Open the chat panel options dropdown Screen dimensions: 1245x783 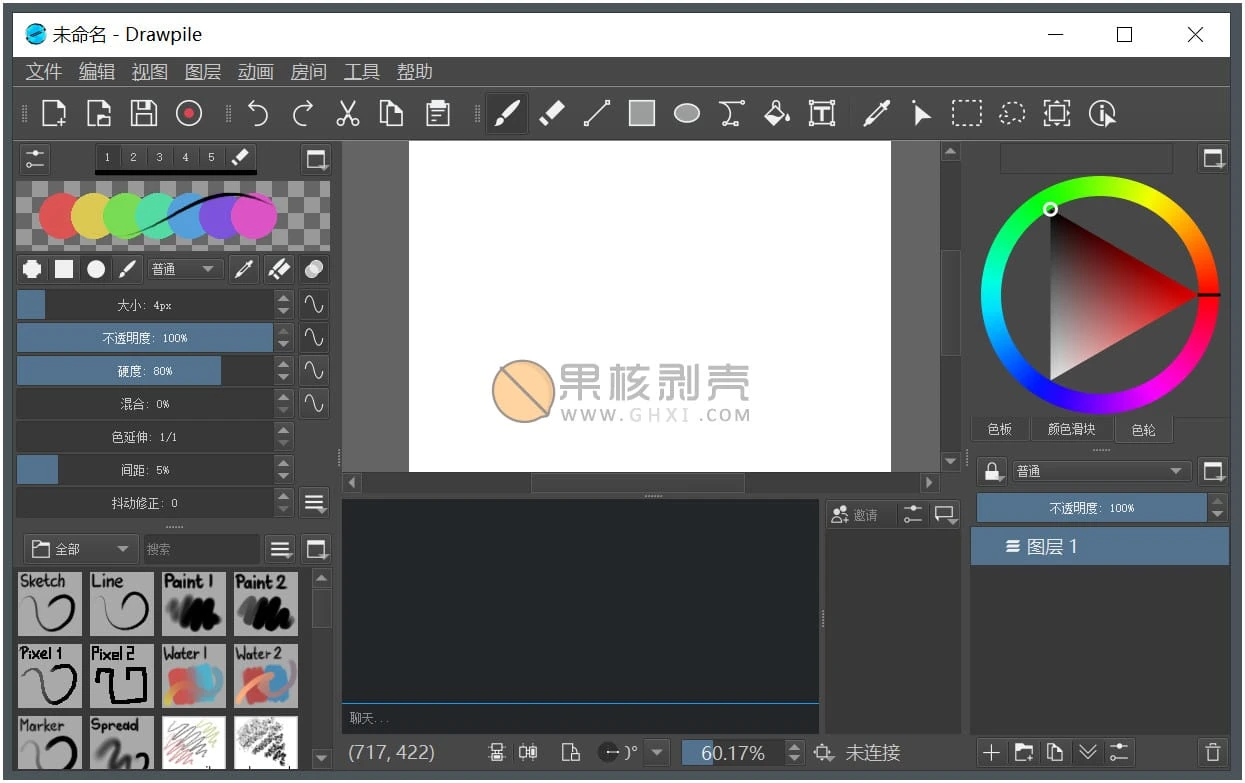tap(945, 514)
